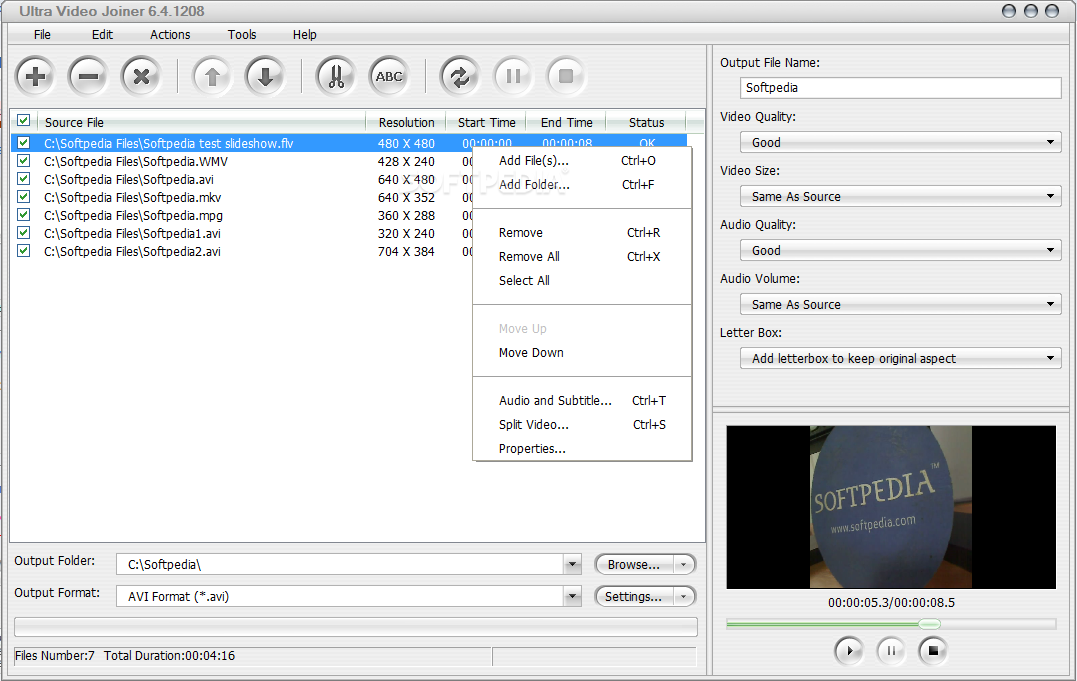The width and height of the screenshot is (1077, 681).
Task: Click the Status column header
Action: (x=646, y=122)
